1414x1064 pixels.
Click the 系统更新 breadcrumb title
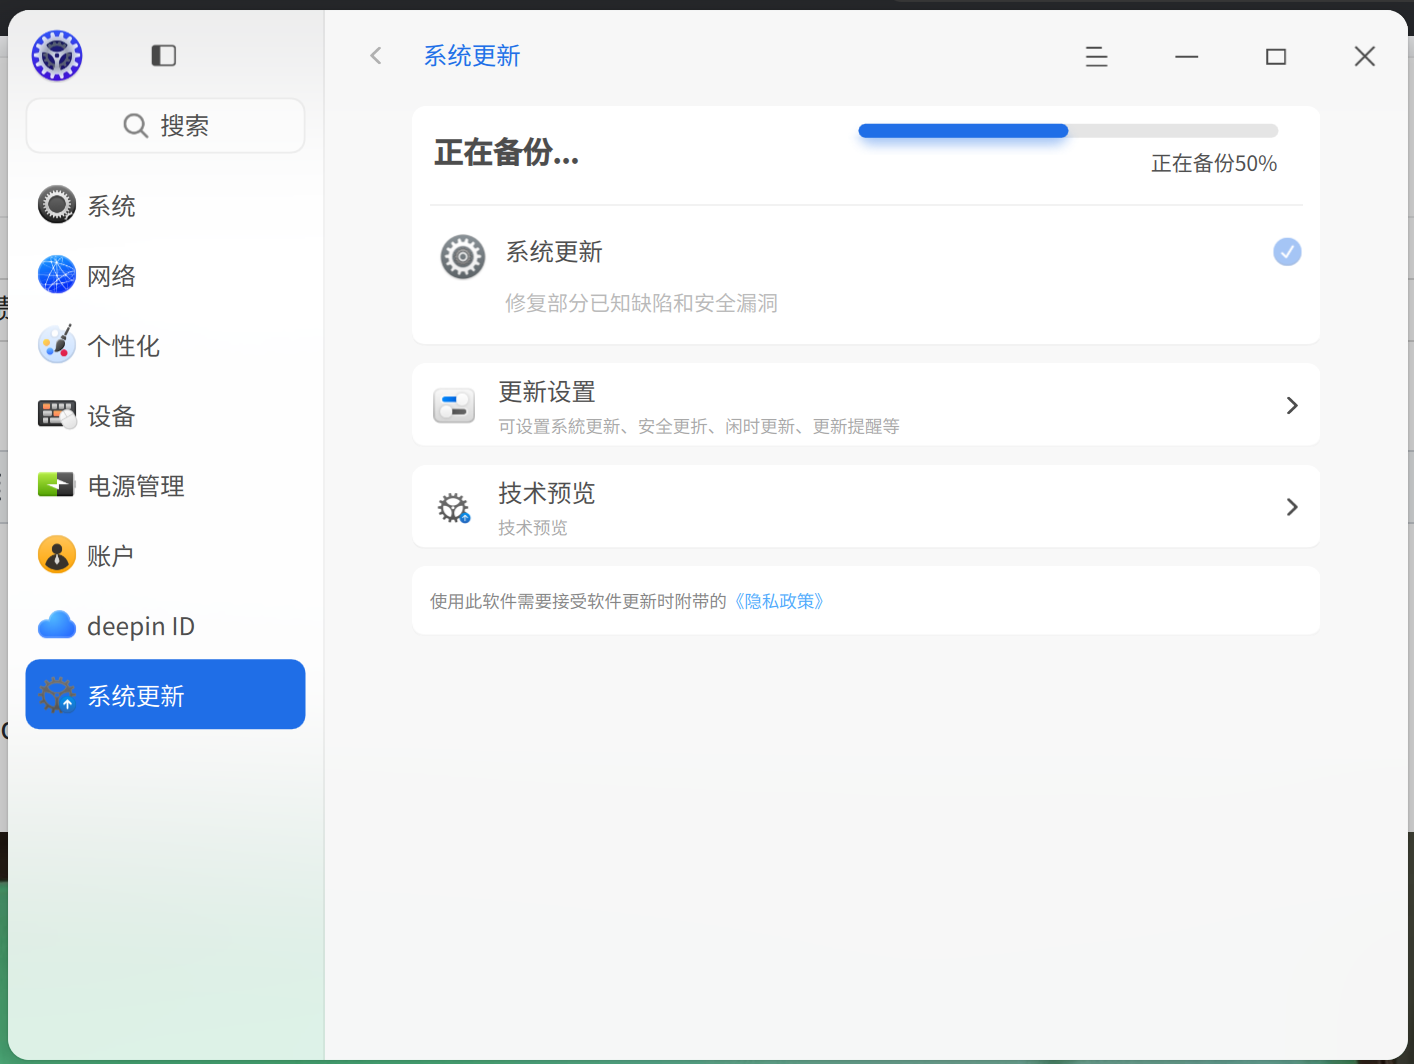pos(472,56)
